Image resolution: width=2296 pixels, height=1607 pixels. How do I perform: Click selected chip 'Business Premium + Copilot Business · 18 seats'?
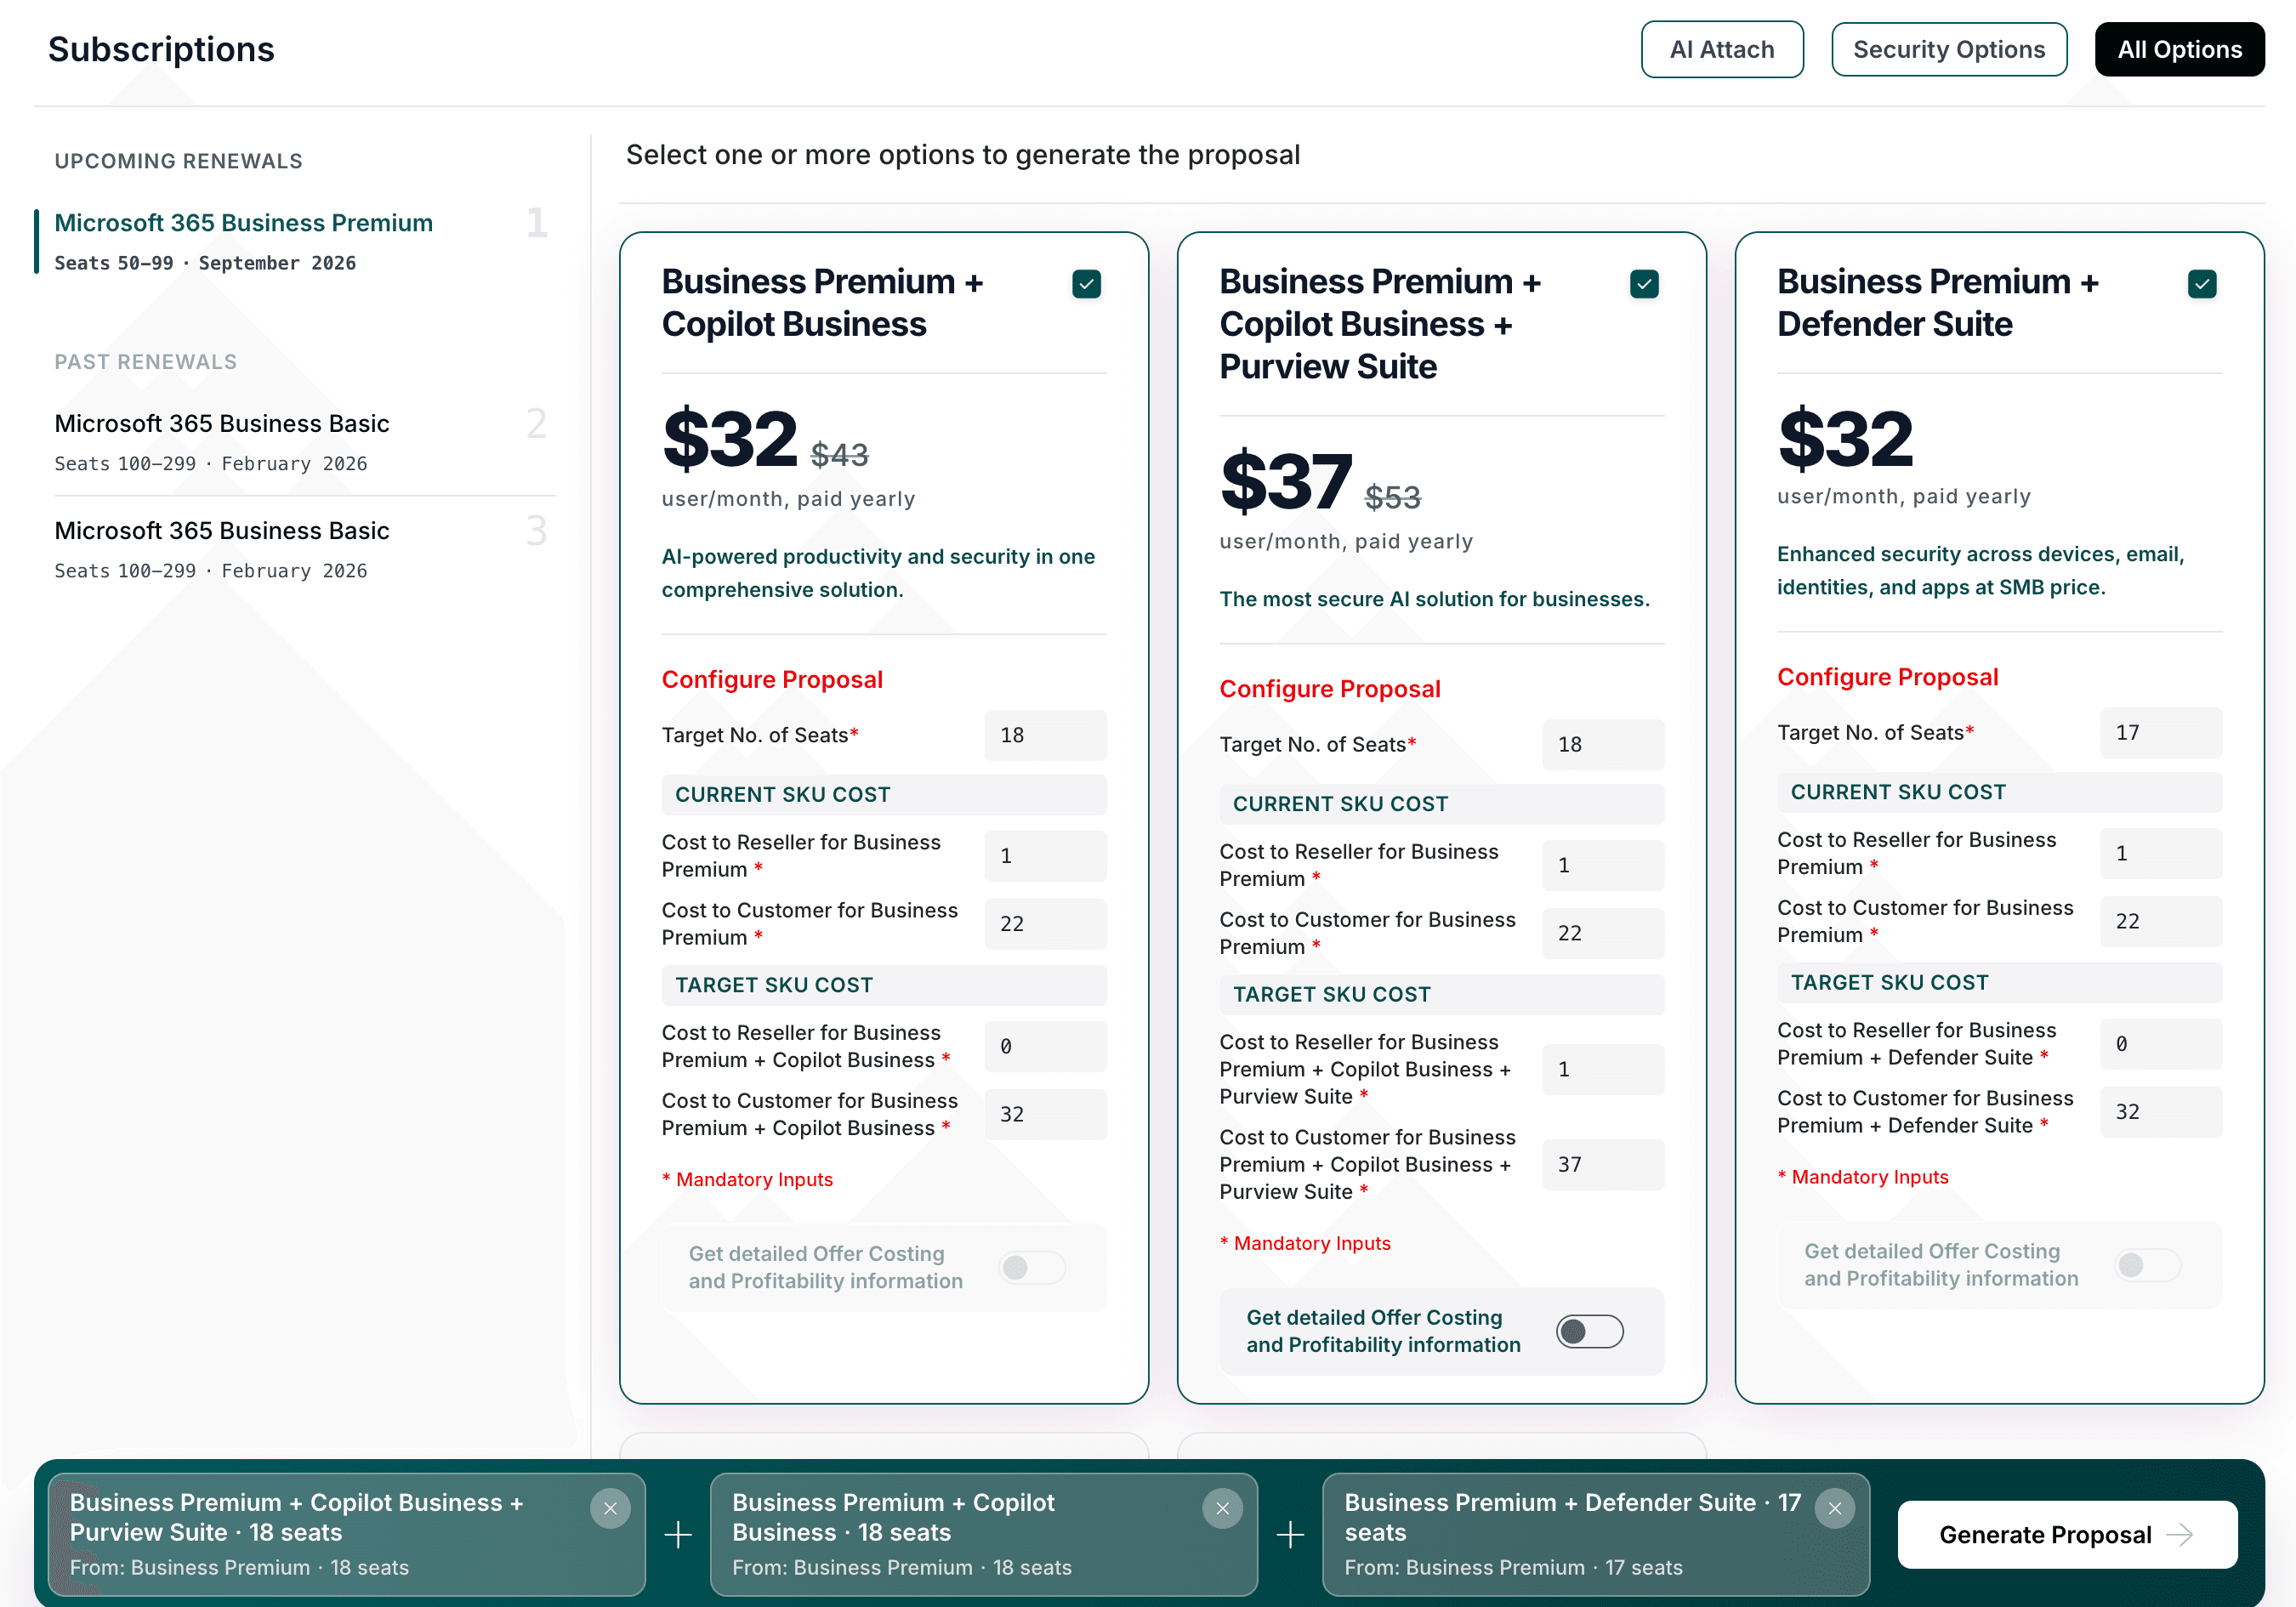tap(983, 1534)
